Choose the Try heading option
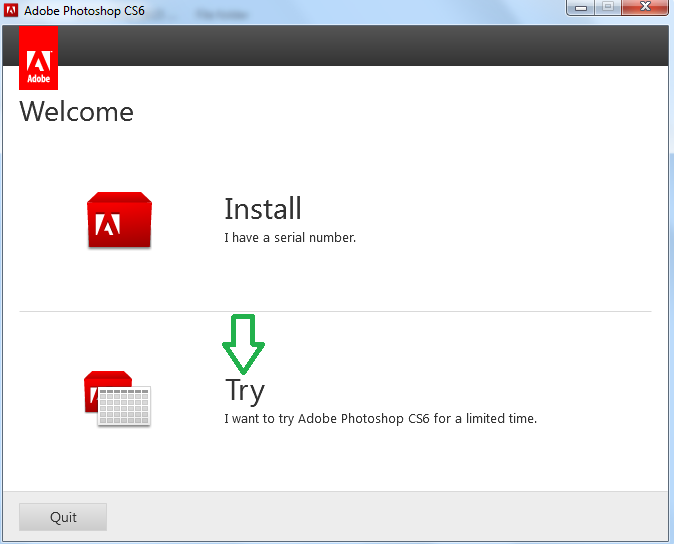Viewport: 674px width, 544px height. [x=245, y=391]
